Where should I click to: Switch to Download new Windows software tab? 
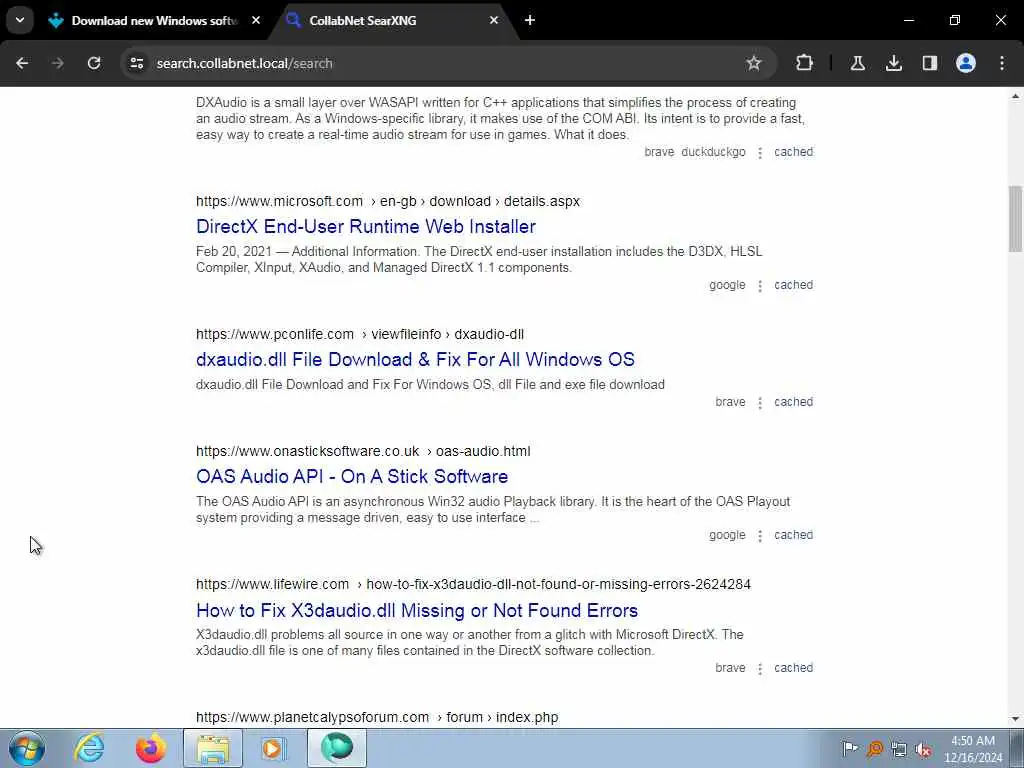point(155,21)
